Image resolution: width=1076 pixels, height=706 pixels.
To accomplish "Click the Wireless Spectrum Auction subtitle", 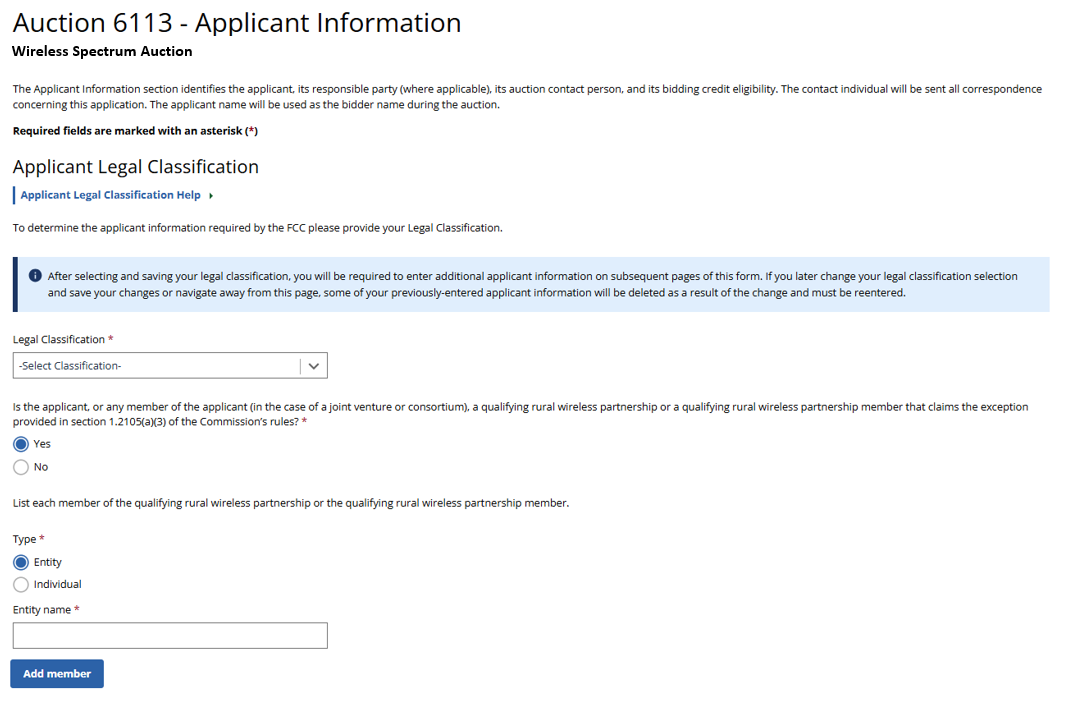I will (102, 51).
